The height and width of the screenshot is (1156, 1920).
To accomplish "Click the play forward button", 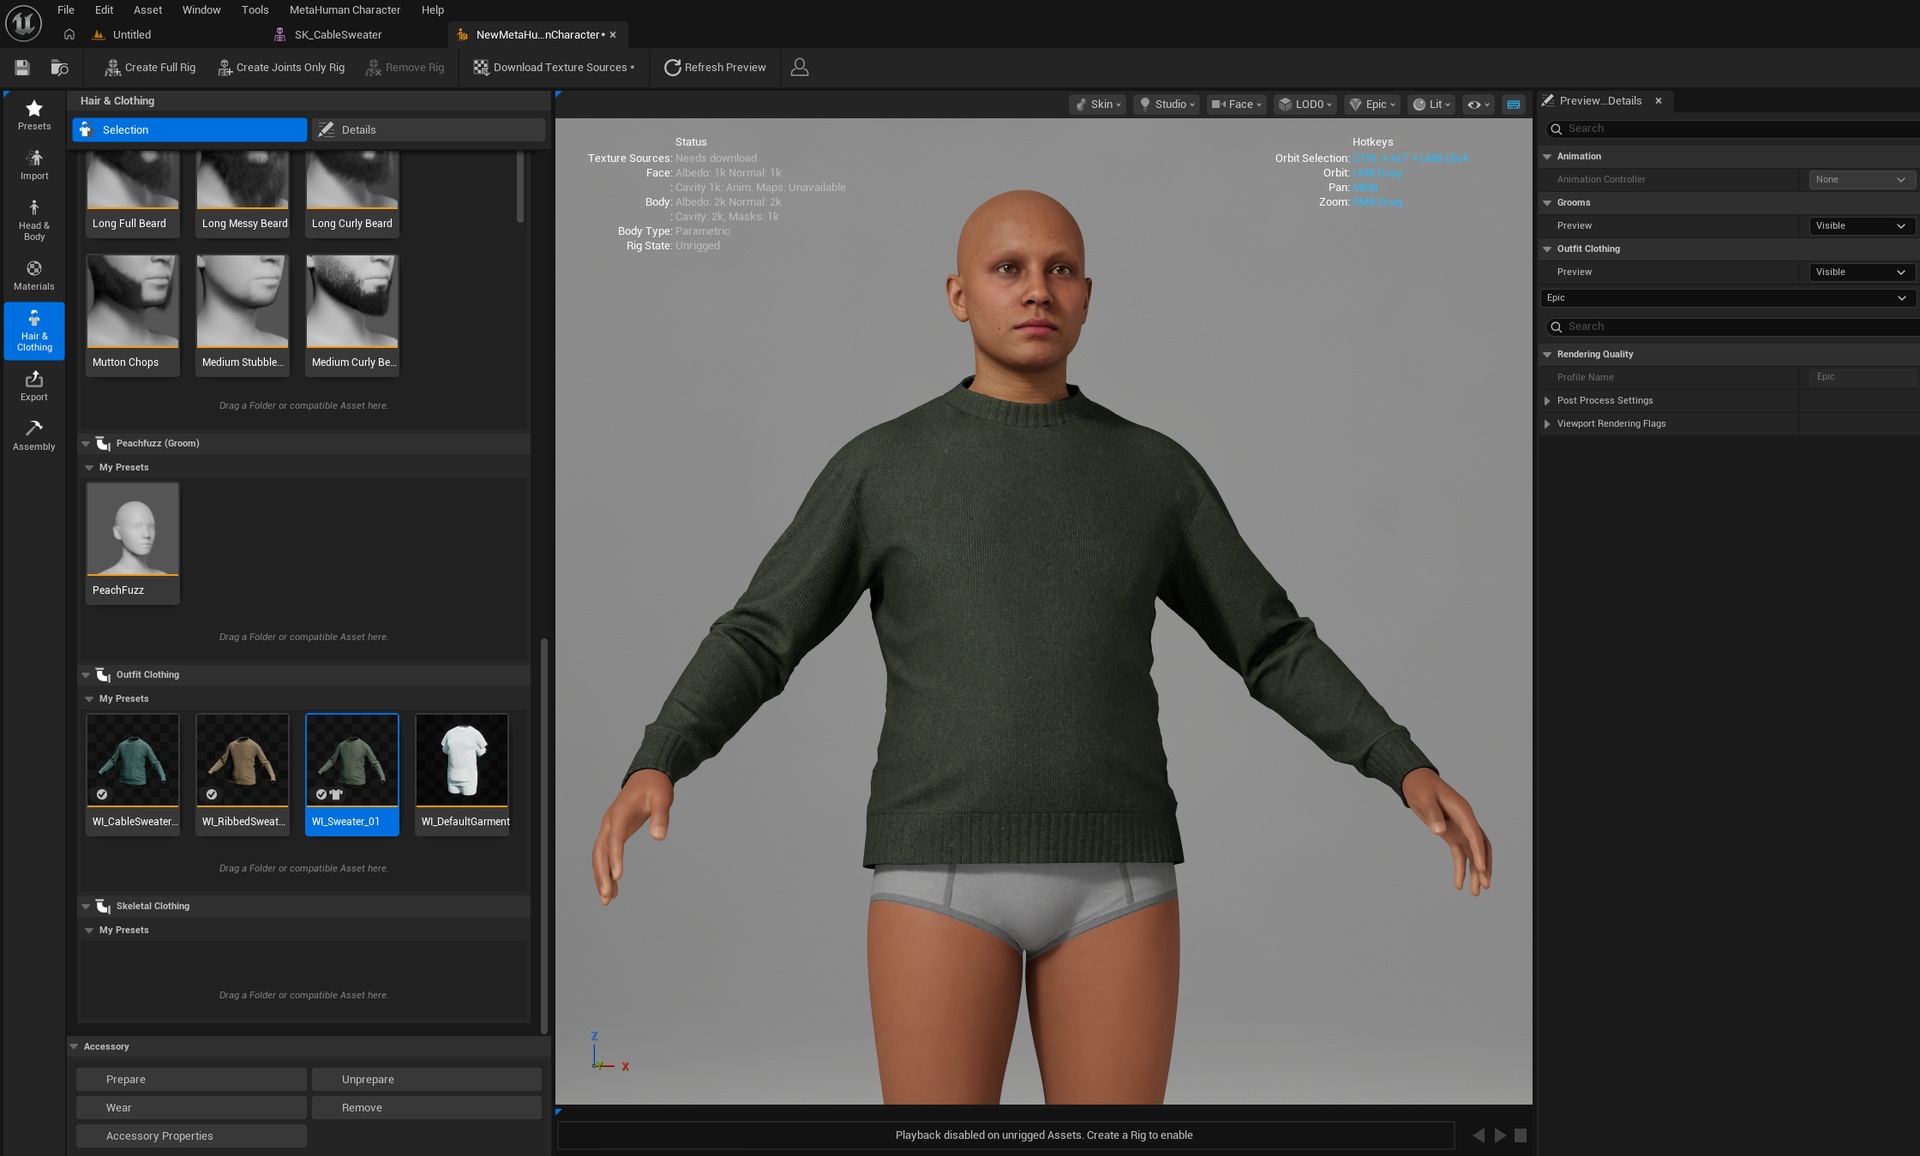I will click(1500, 1135).
